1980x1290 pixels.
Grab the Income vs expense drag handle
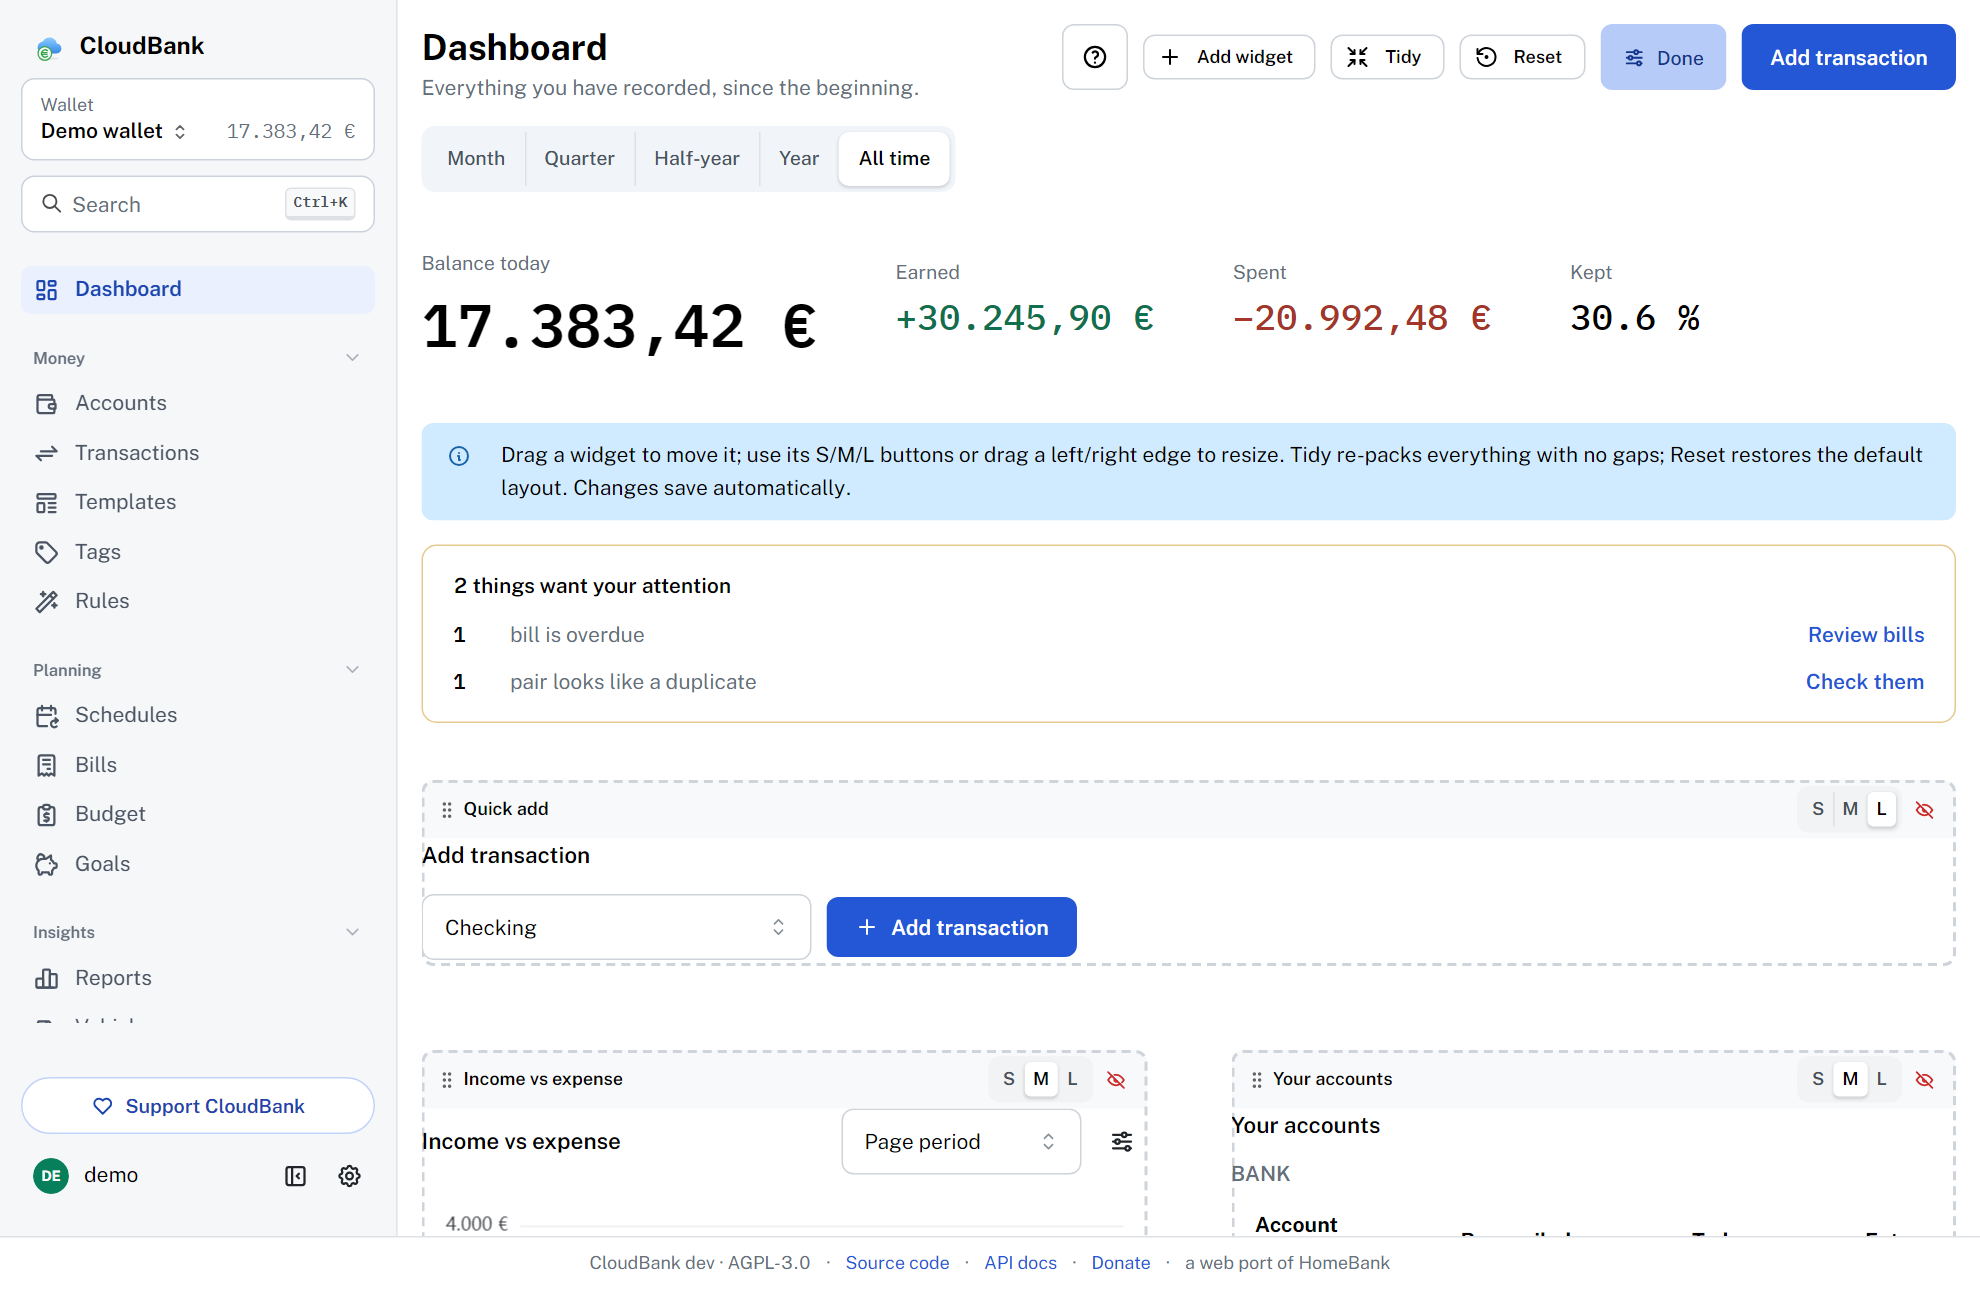(x=446, y=1080)
